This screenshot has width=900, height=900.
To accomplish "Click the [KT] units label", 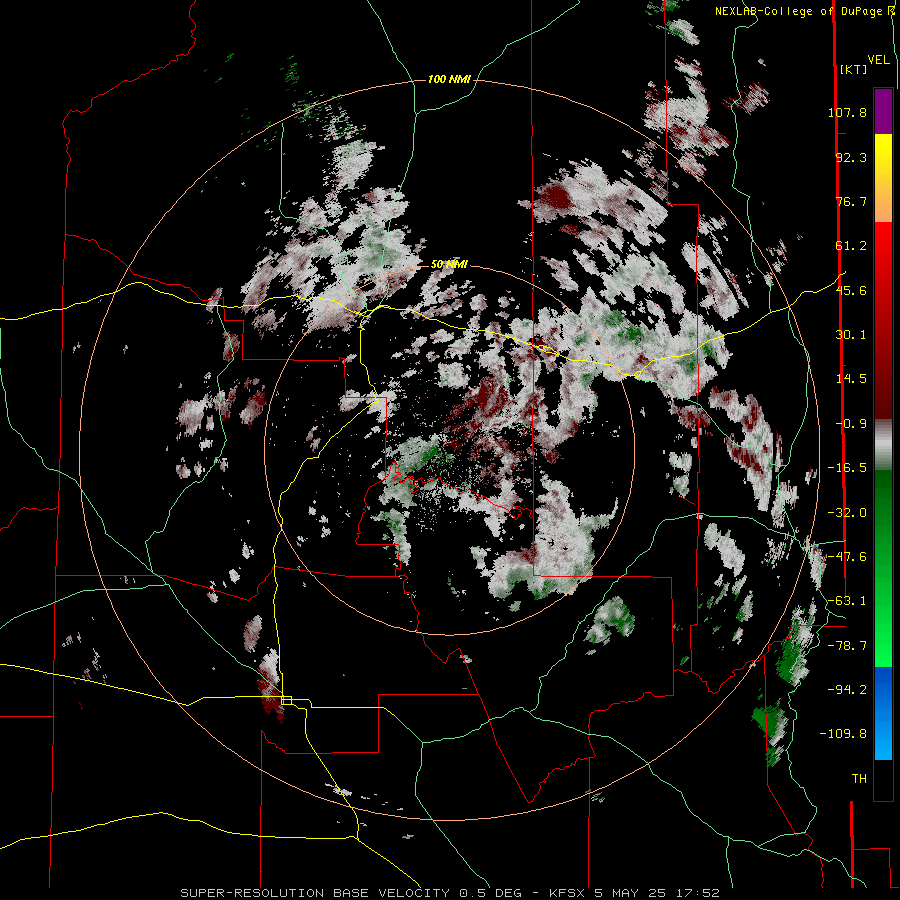I will coord(854,69).
